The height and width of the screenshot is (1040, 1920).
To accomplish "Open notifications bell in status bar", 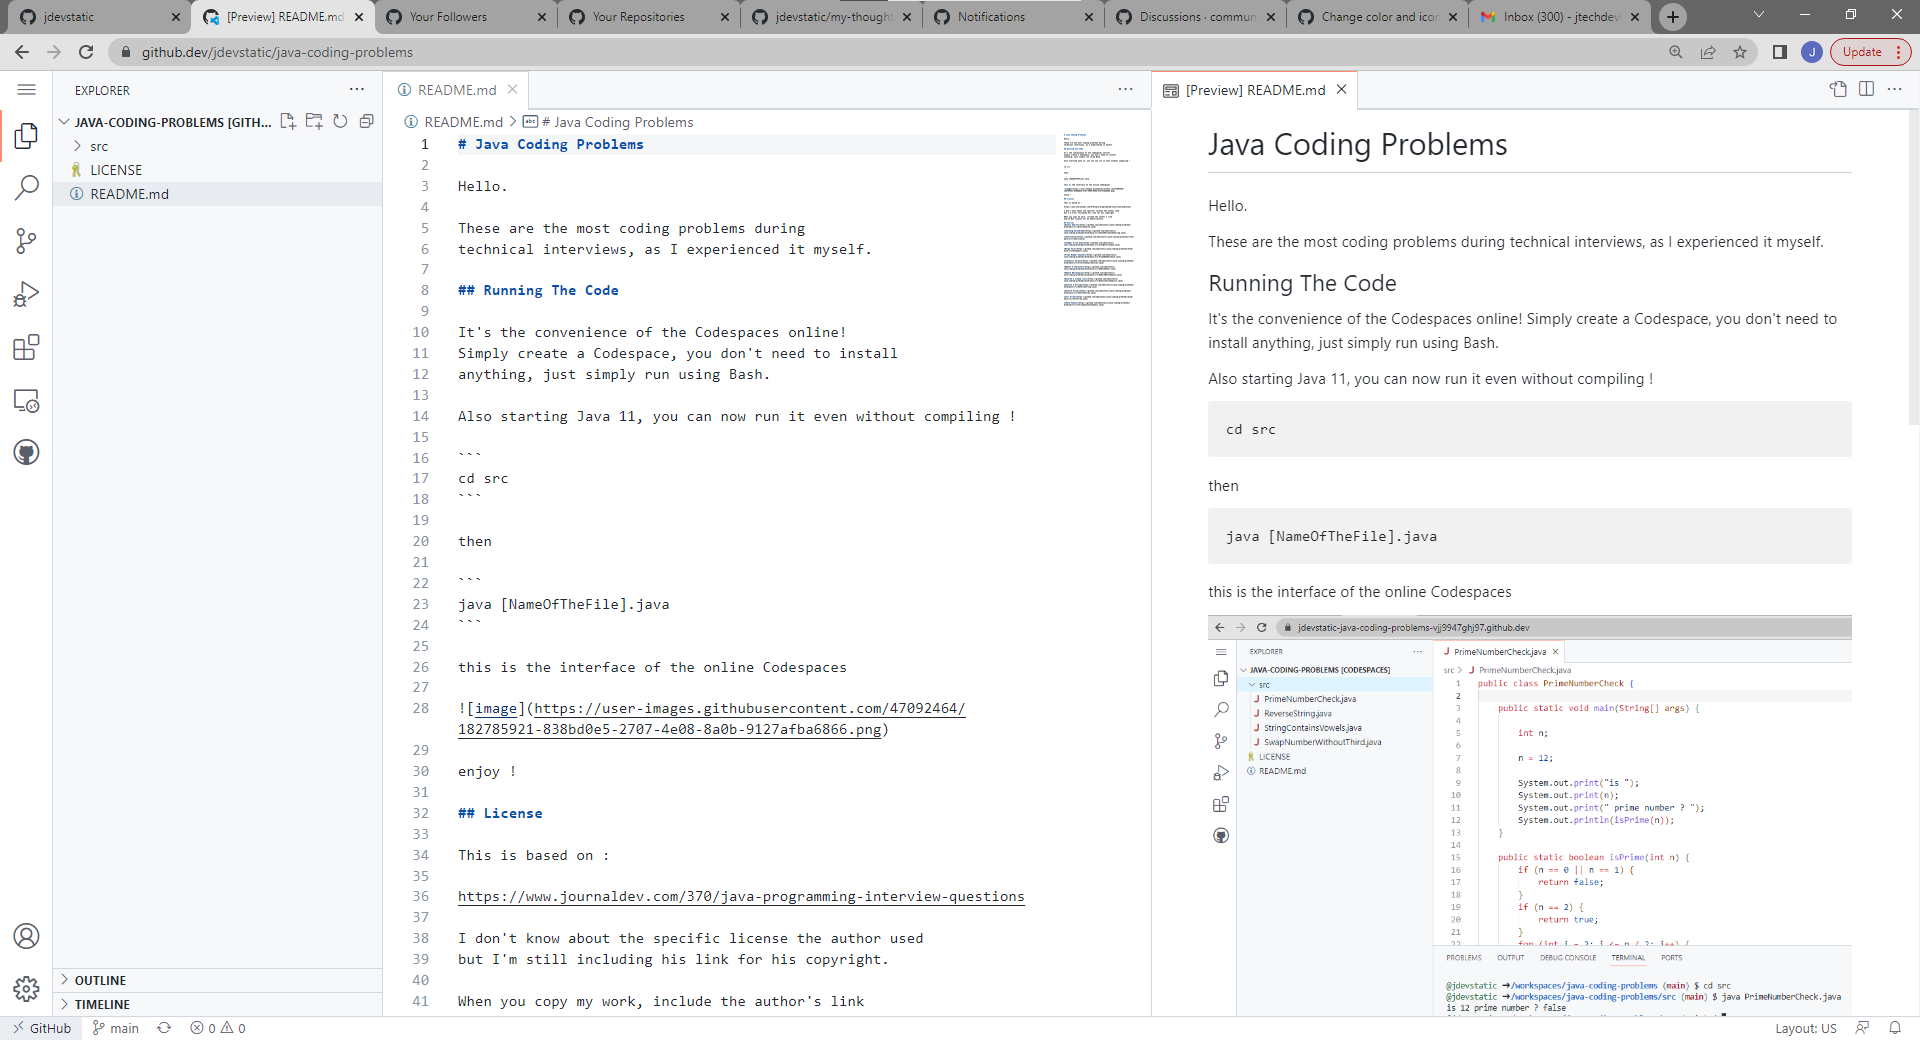I will (1895, 1028).
